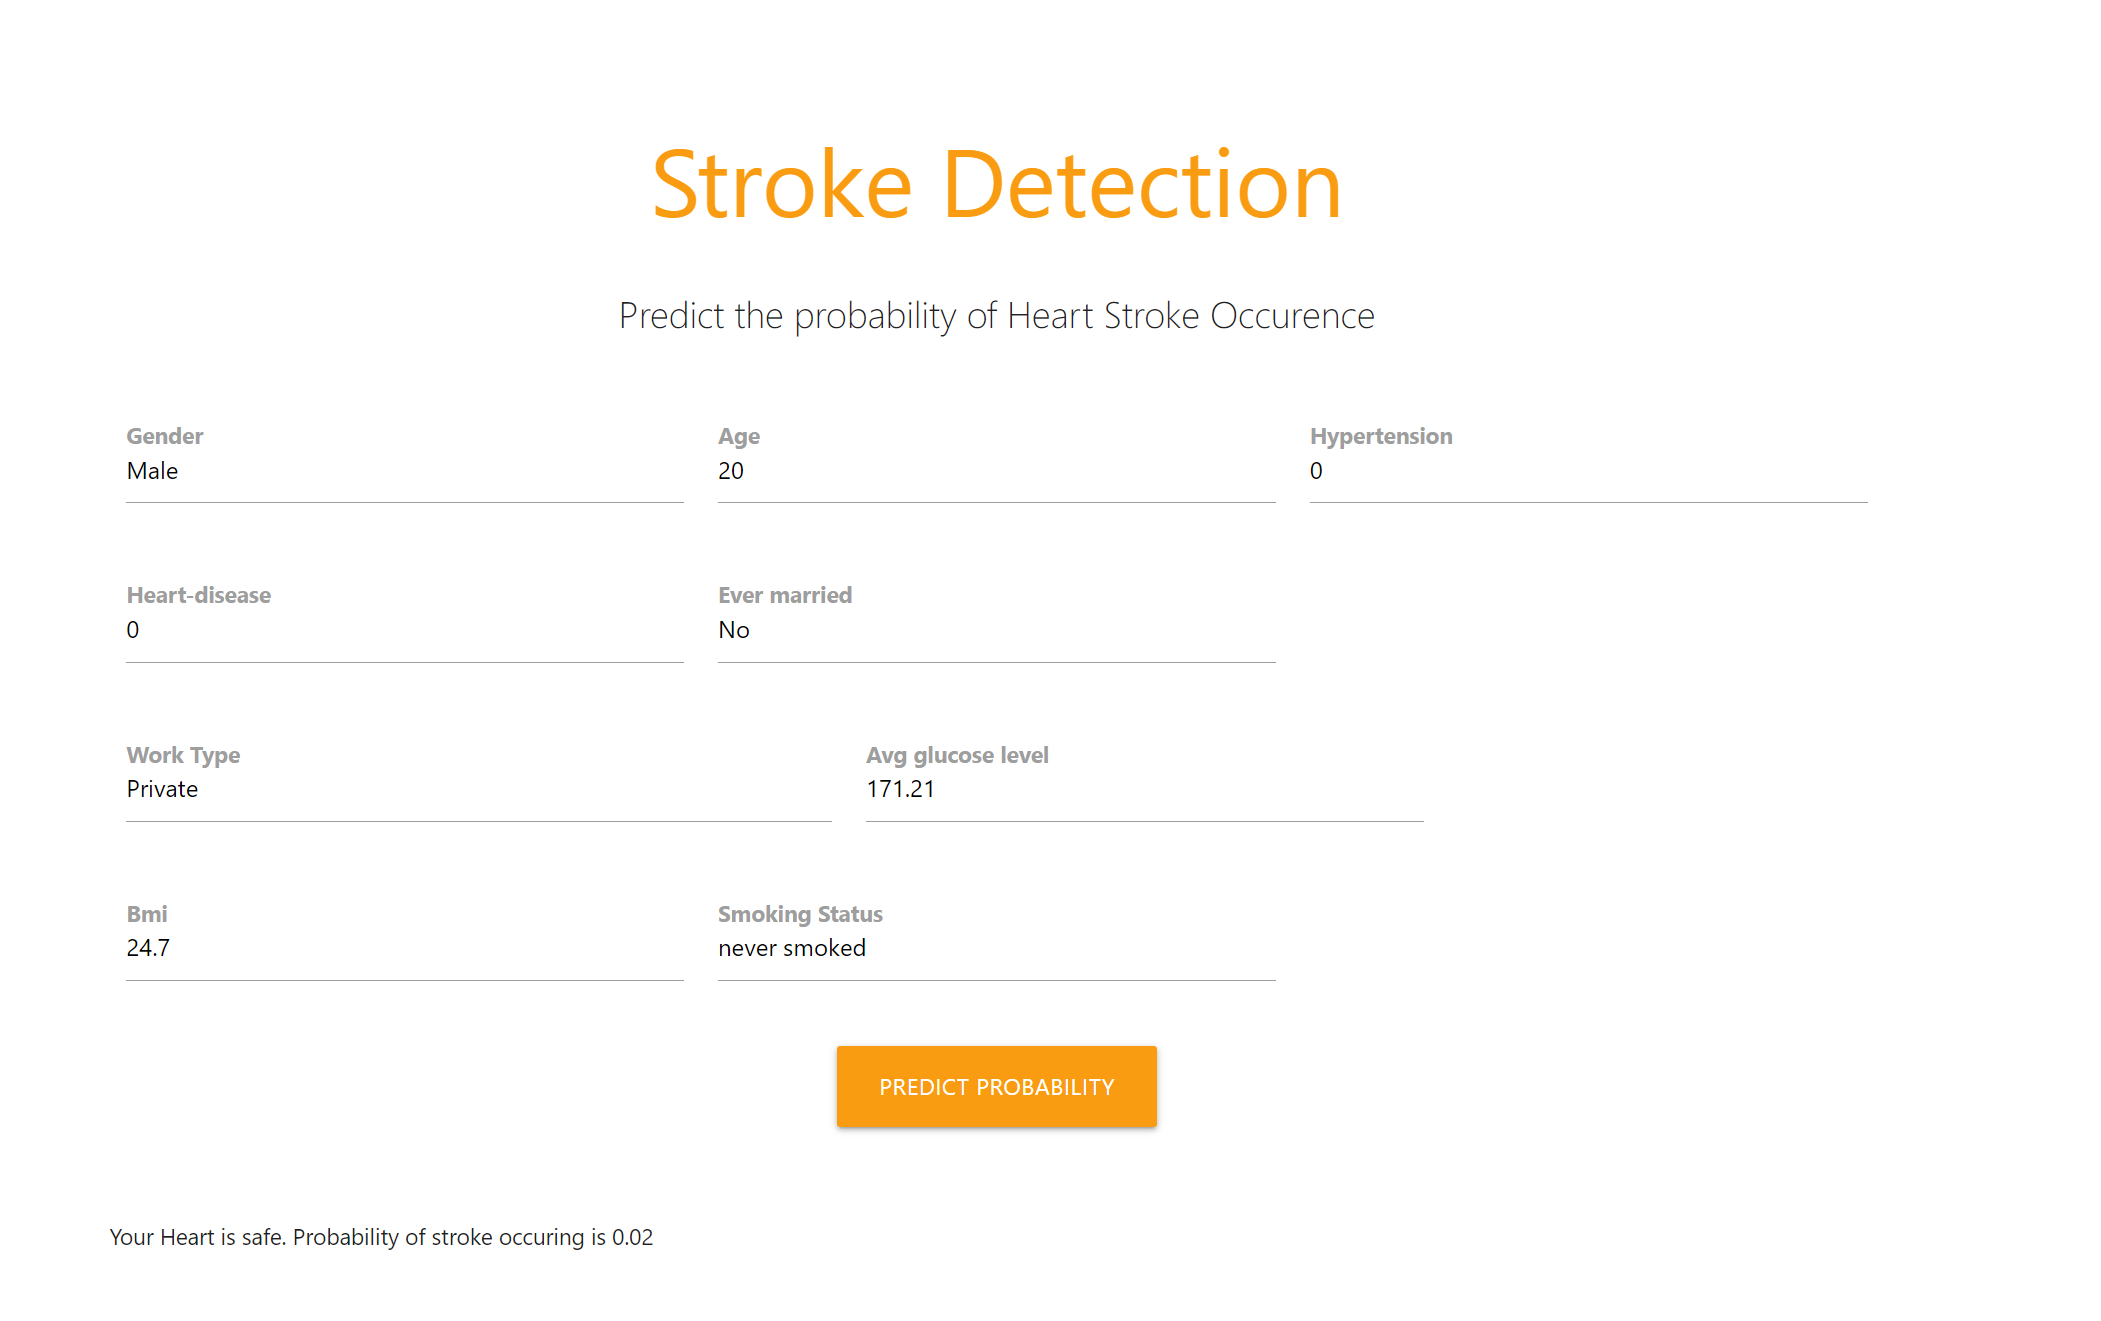The height and width of the screenshot is (1321, 2101).
Task: Focus the Heart-disease input field
Action: (404, 630)
